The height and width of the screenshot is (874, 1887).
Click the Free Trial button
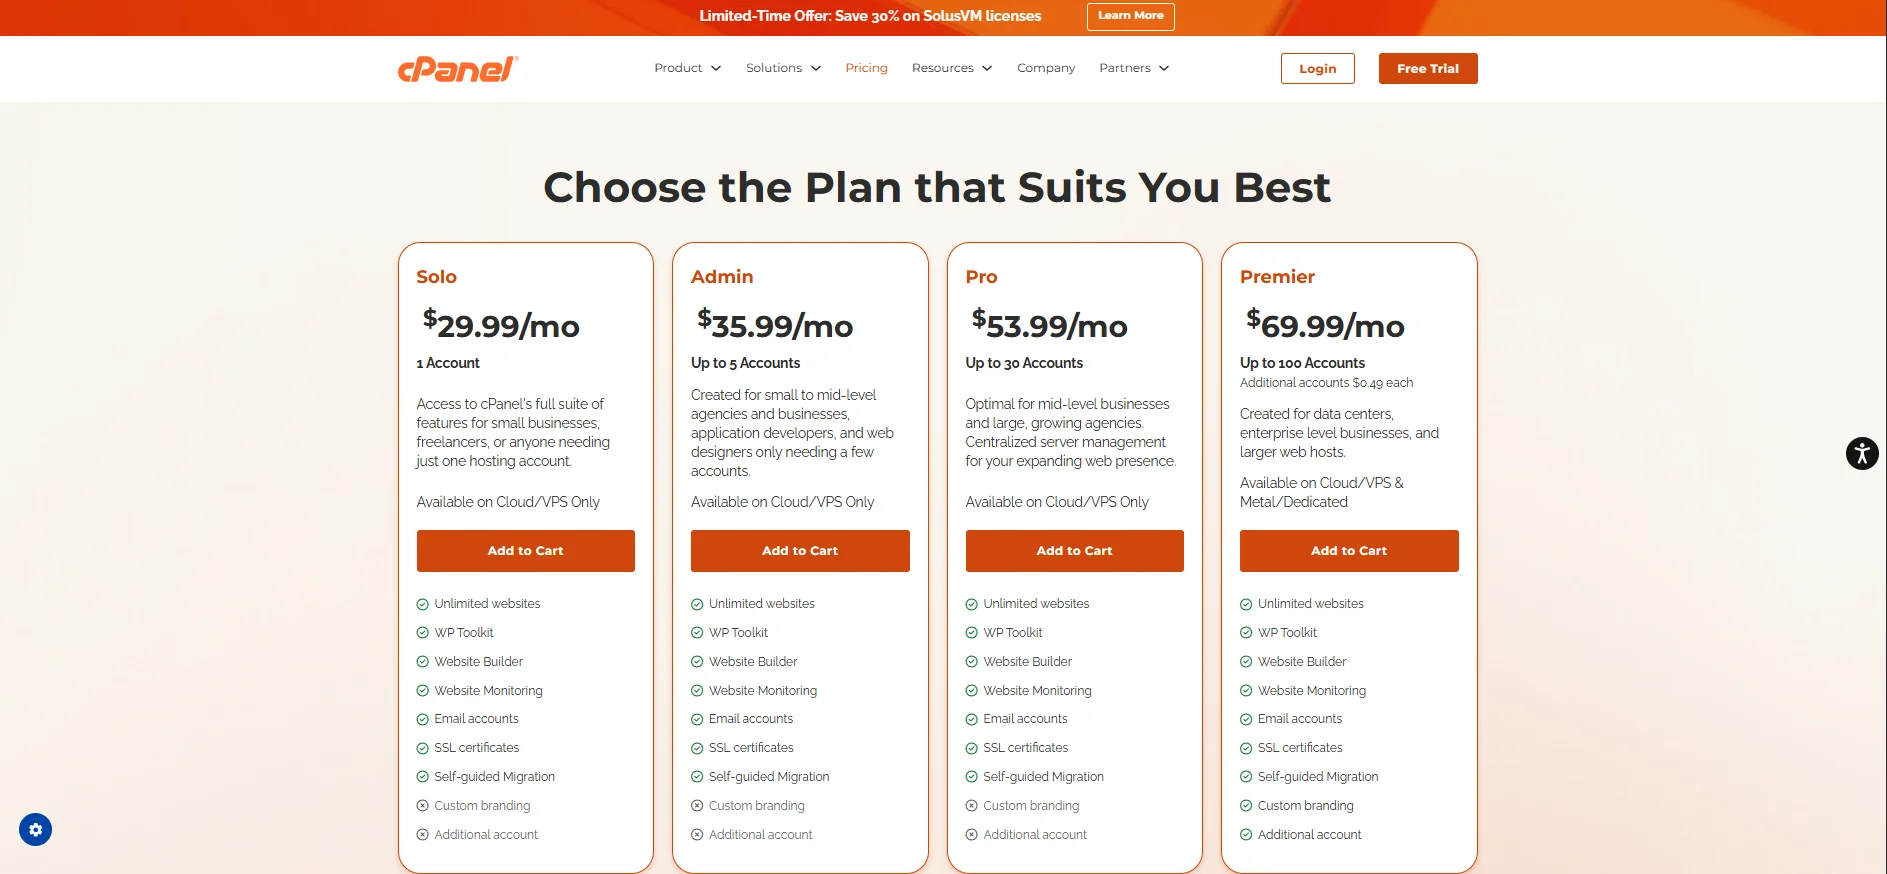[x=1428, y=68]
